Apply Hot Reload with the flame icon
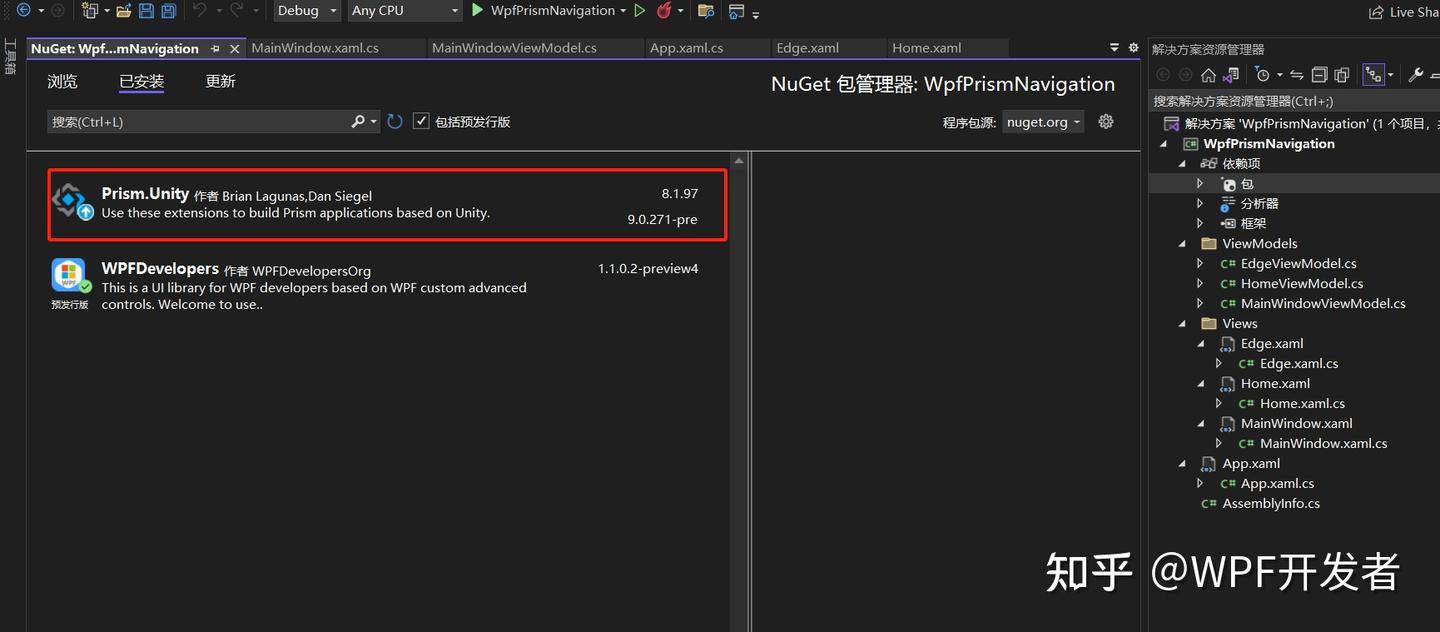 tap(666, 11)
